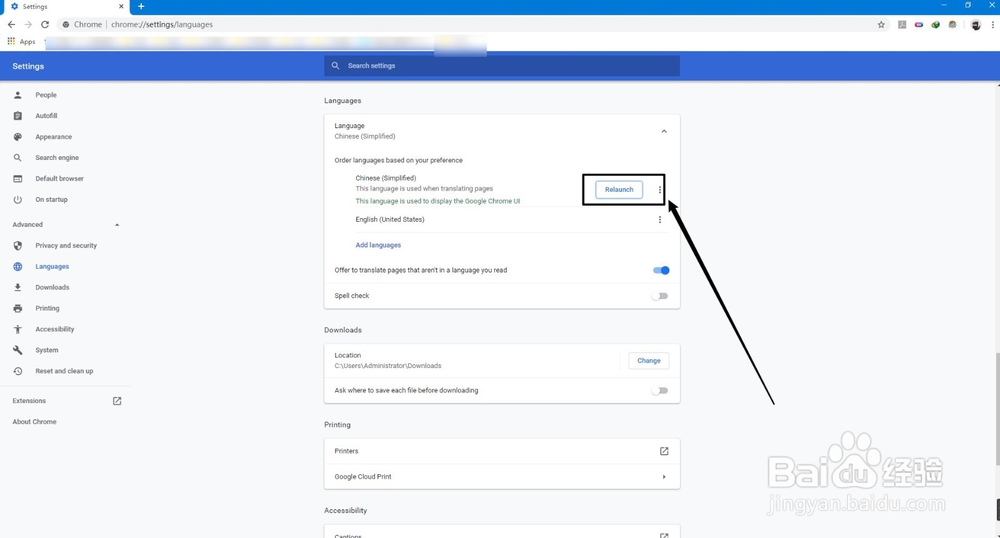Toggle Offer to translate pages switch
The image size is (1000, 538).
click(661, 270)
